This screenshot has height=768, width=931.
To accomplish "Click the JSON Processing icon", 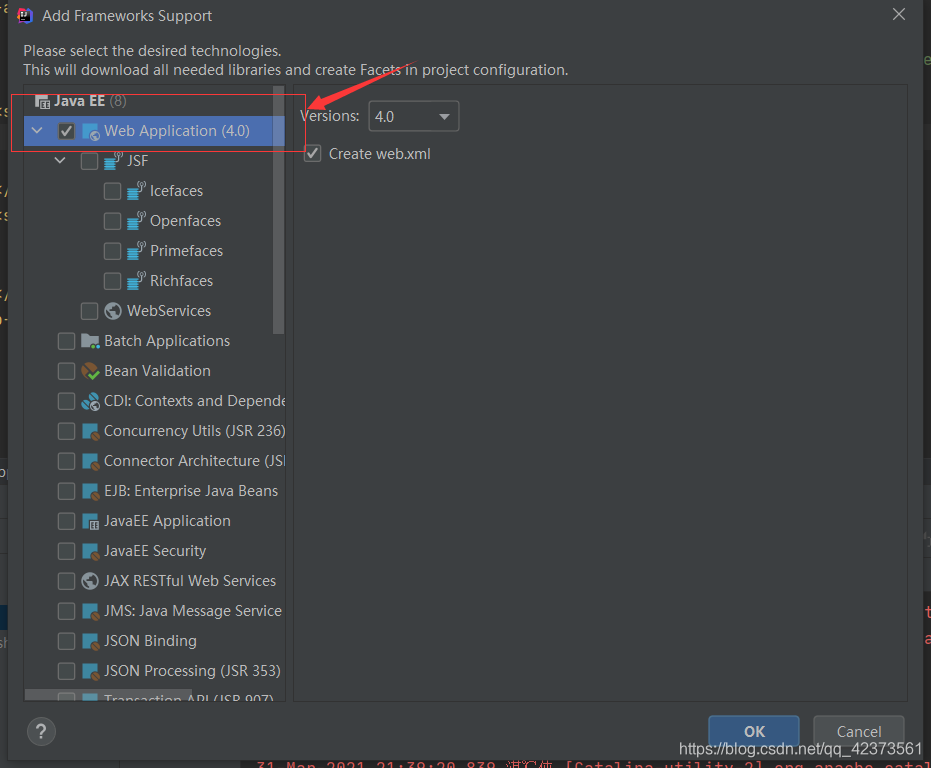I will [90, 672].
